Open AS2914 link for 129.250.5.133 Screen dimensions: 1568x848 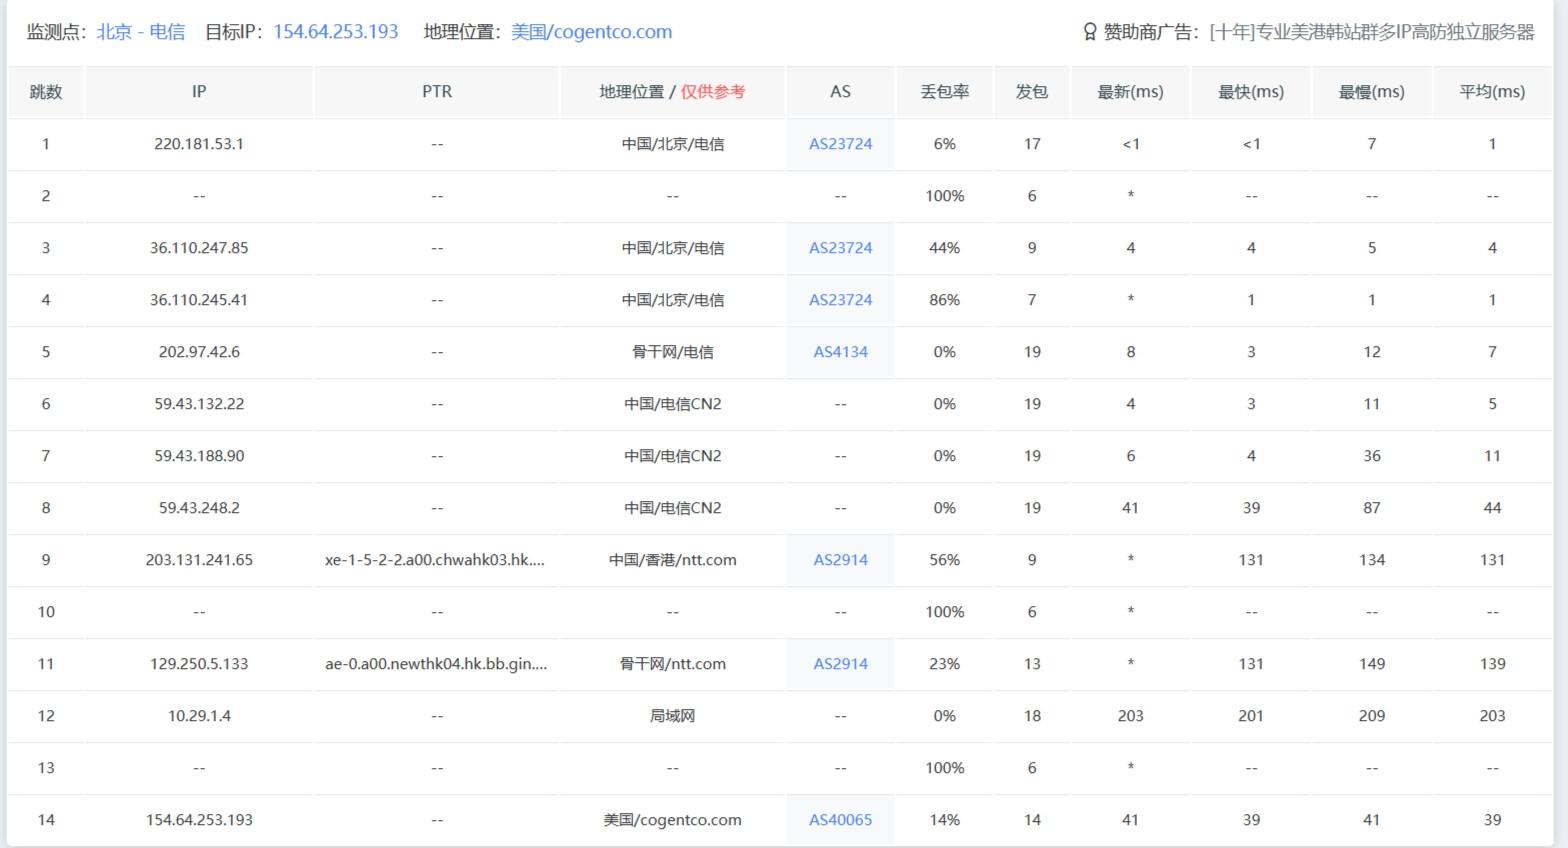tap(840, 664)
